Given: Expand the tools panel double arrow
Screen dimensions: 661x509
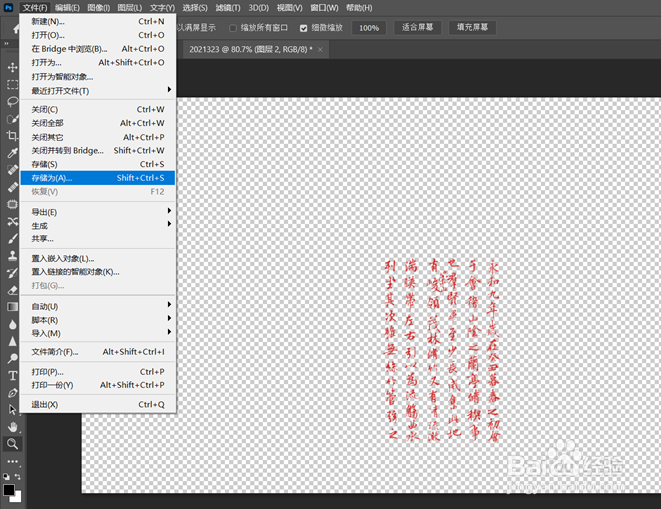Looking at the screenshot, I should coord(6,43).
